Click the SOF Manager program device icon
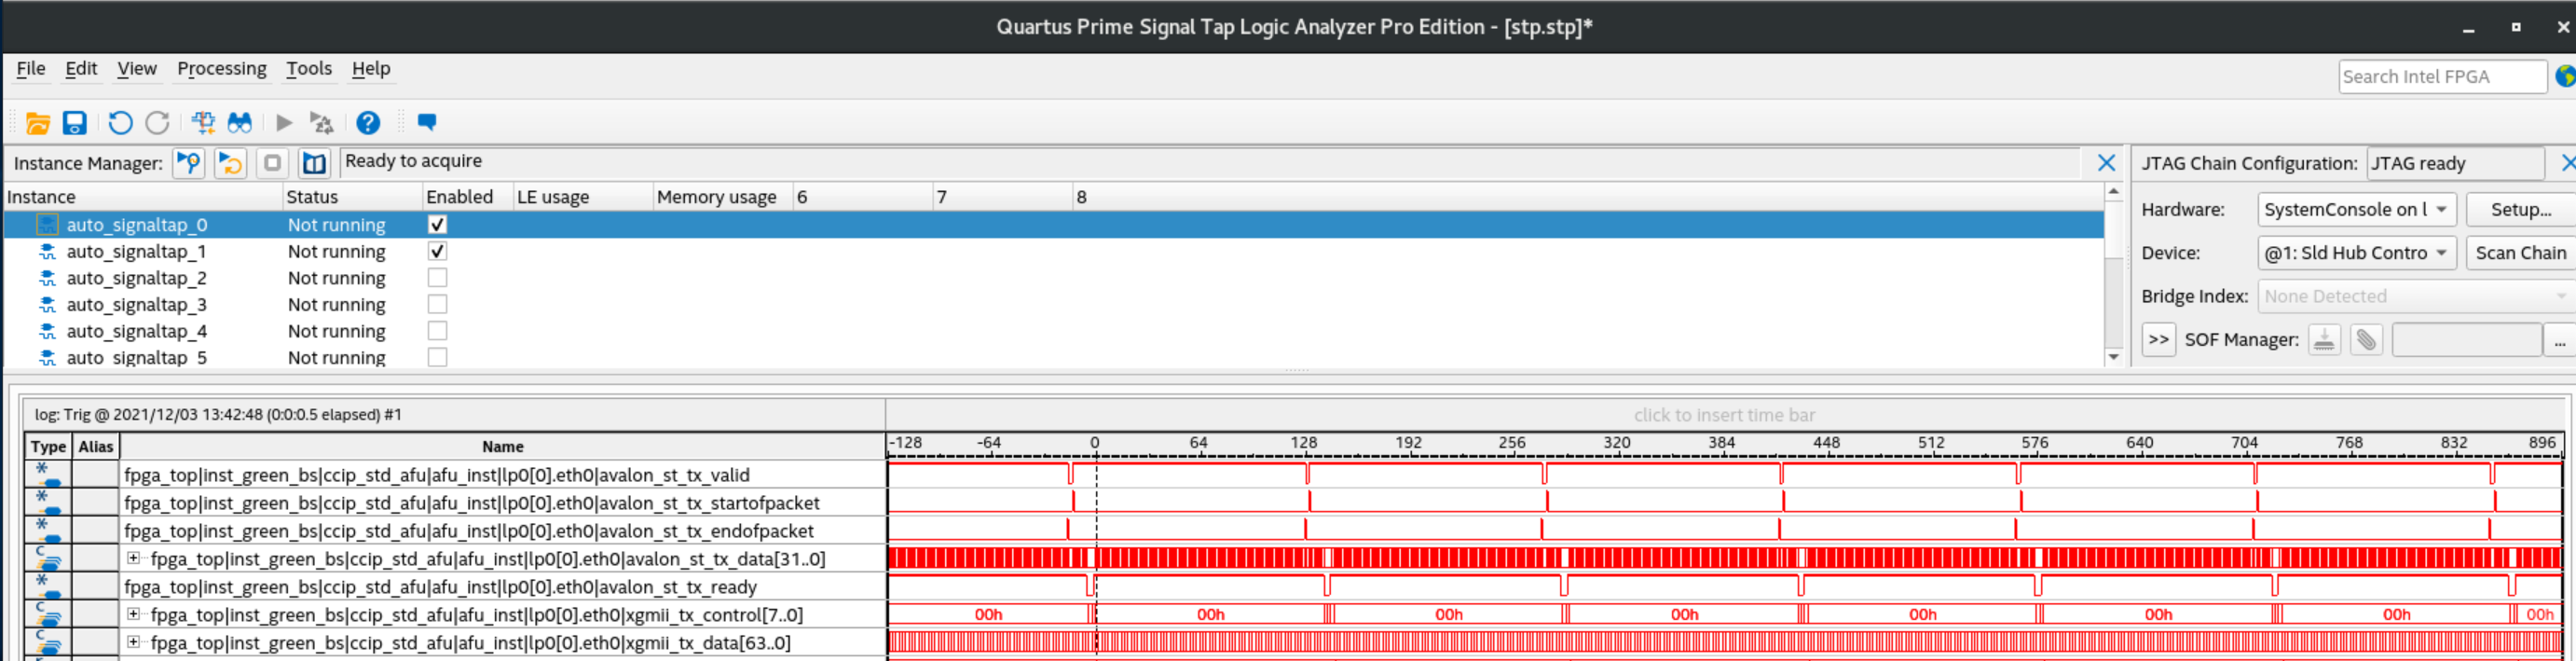2576x661 pixels. tap(2324, 340)
